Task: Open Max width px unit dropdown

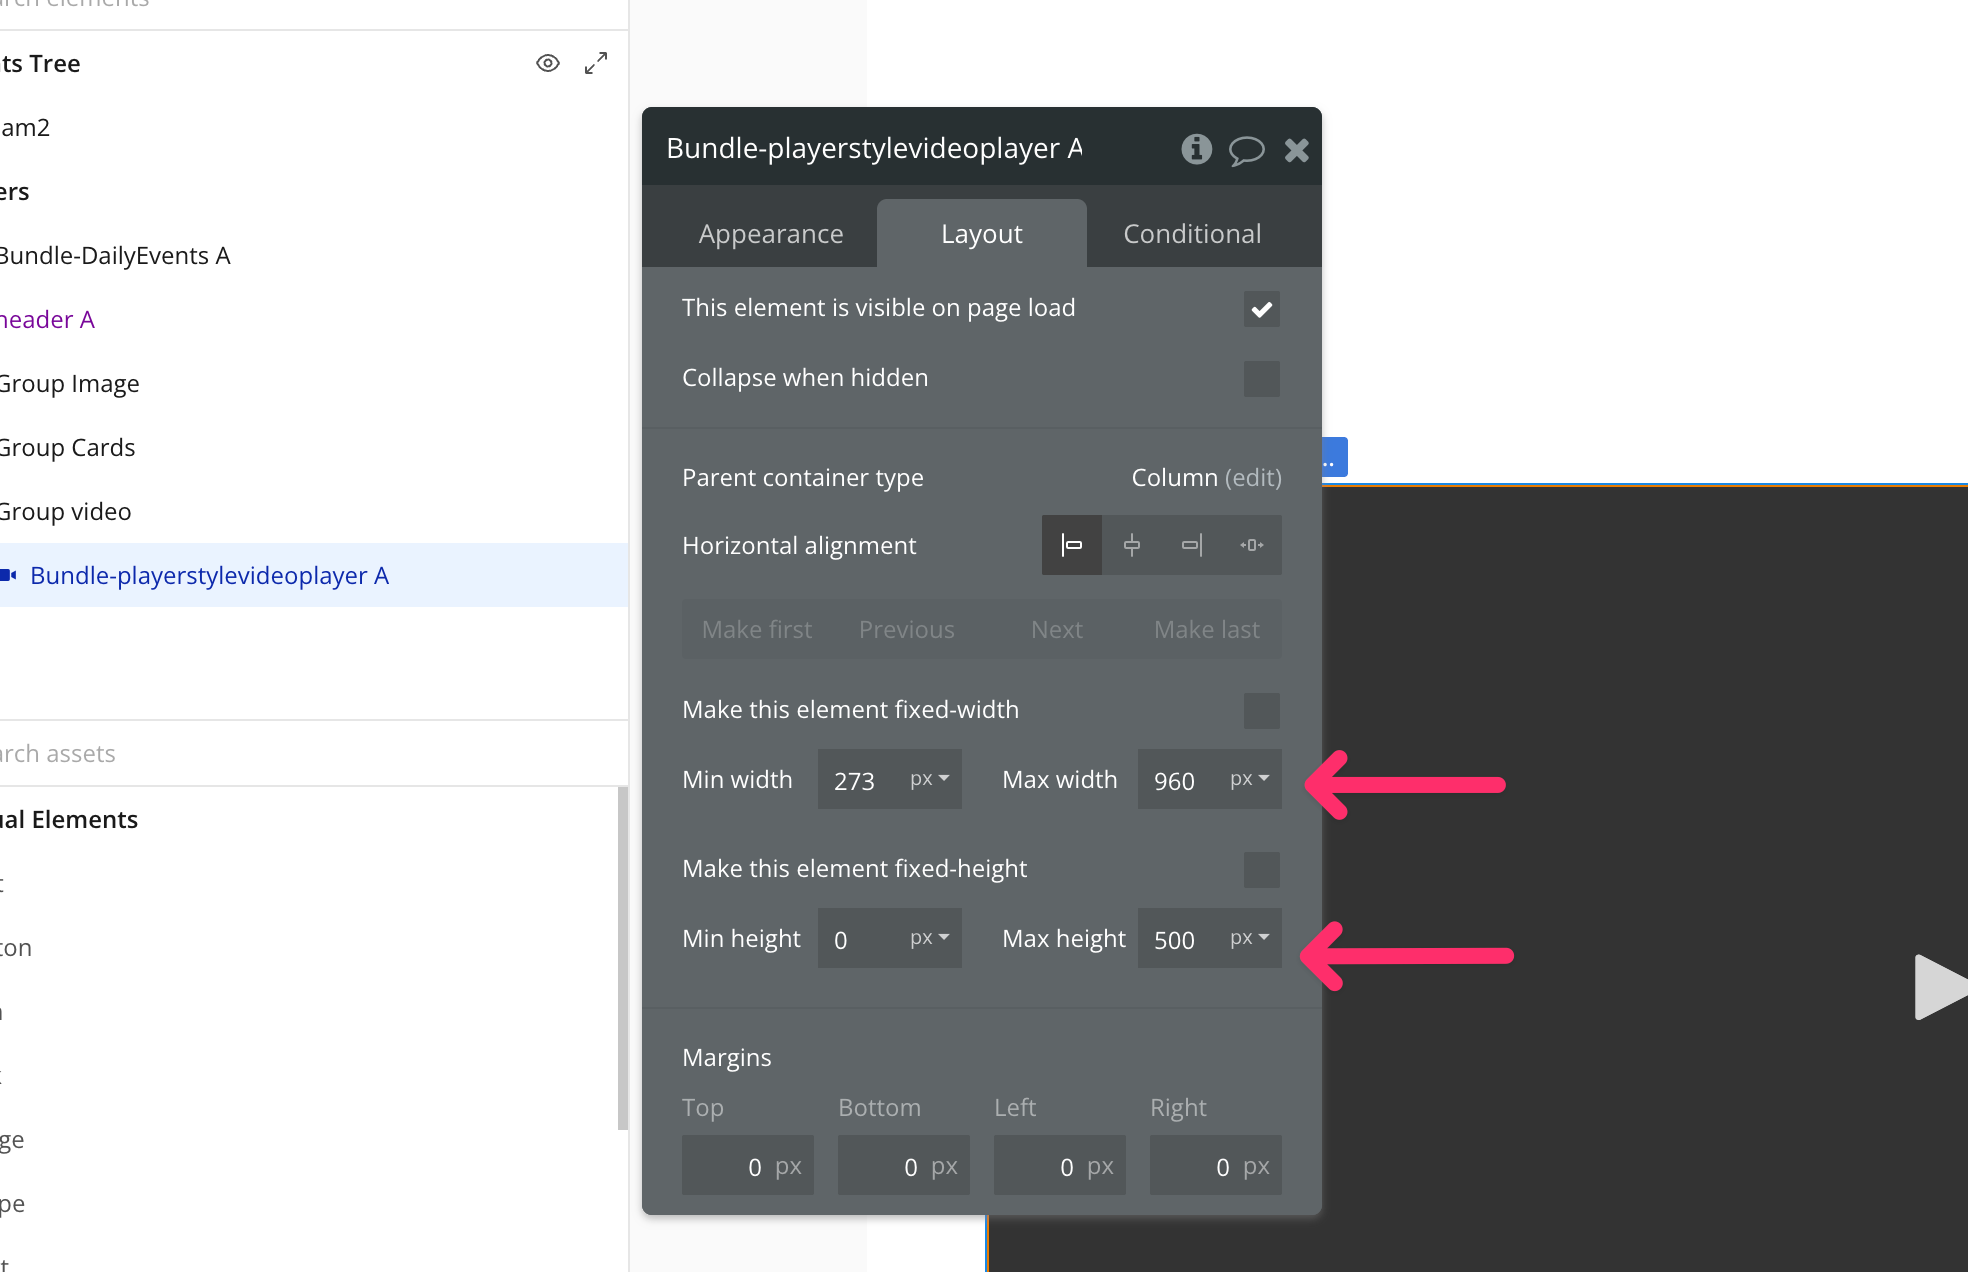Action: [1249, 779]
